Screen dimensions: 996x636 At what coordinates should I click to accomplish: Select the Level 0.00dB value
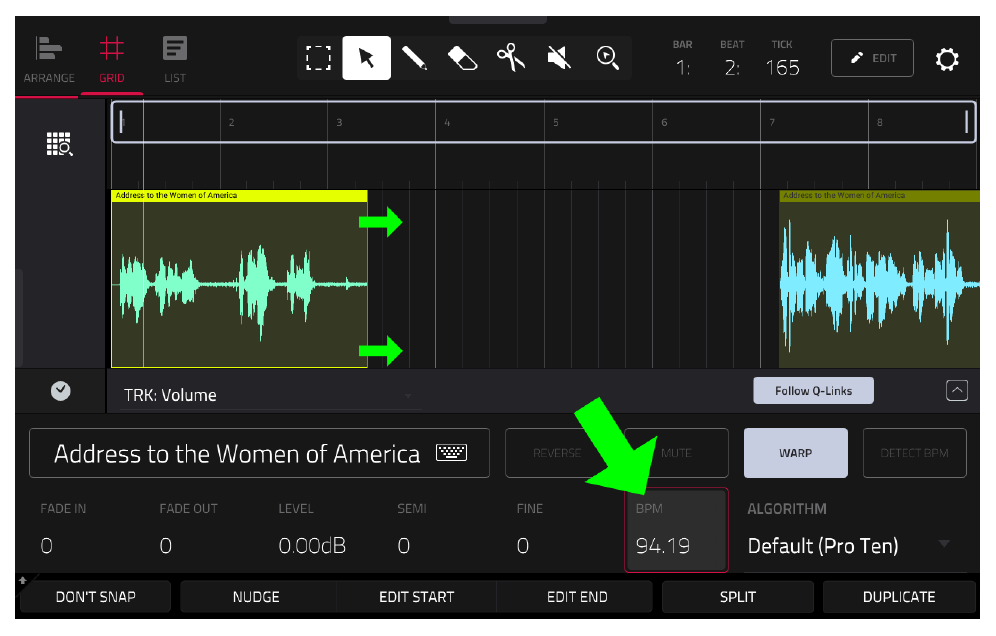click(x=312, y=546)
